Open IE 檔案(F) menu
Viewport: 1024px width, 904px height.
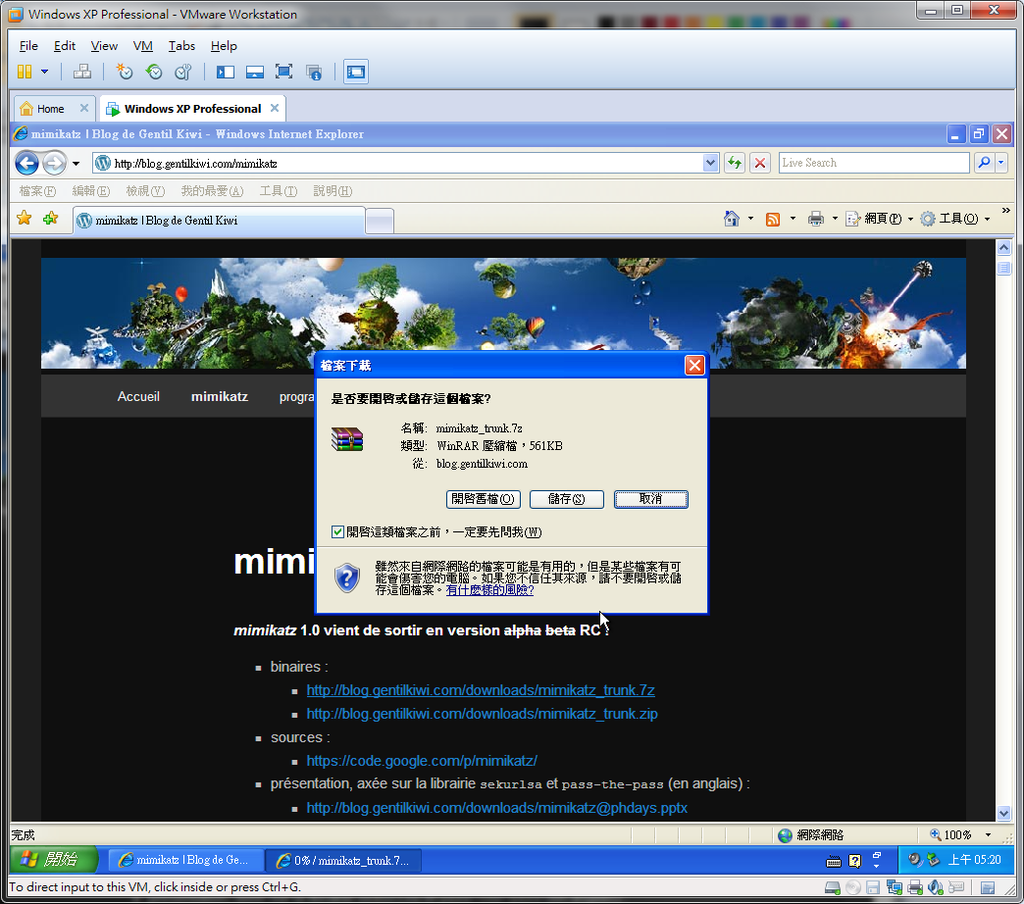[x=37, y=191]
